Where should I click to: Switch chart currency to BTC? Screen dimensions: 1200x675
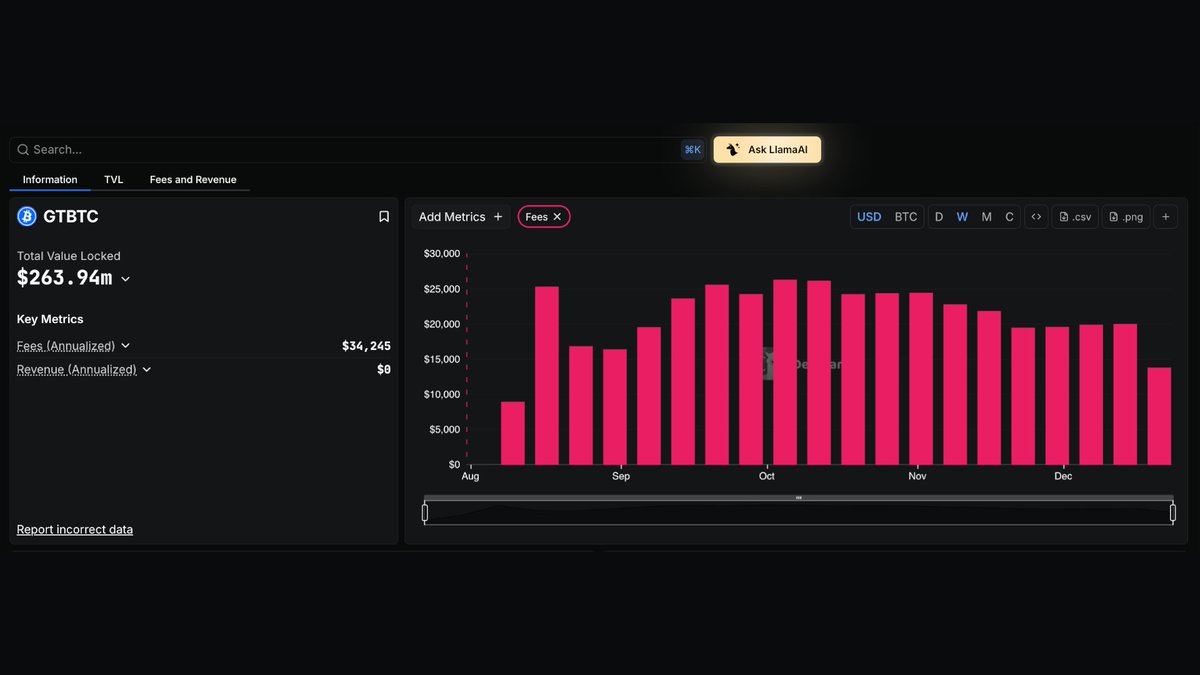pos(905,216)
